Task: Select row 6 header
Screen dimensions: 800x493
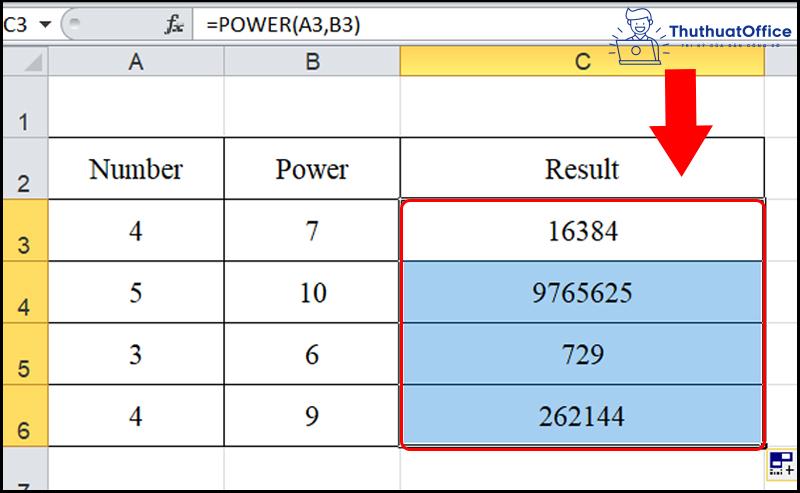Action: tap(26, 415)
